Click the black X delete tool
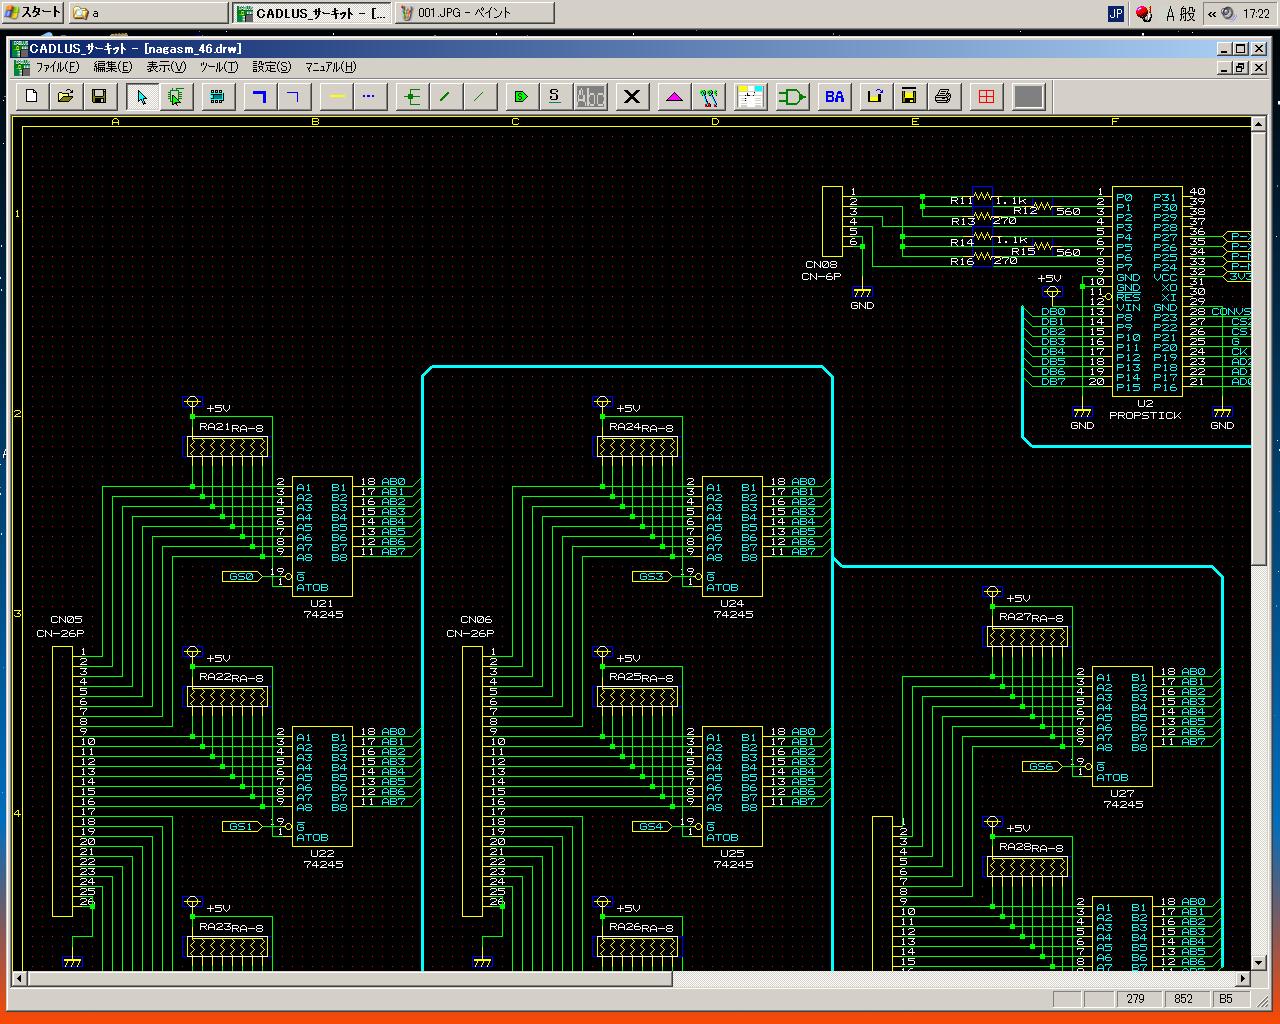This screenshot has width=1280, height=1024. (x=632, y=96)
